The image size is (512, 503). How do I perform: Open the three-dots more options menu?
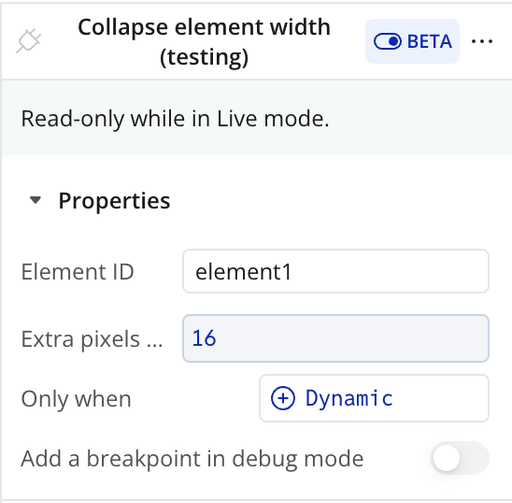pos(482,41)
